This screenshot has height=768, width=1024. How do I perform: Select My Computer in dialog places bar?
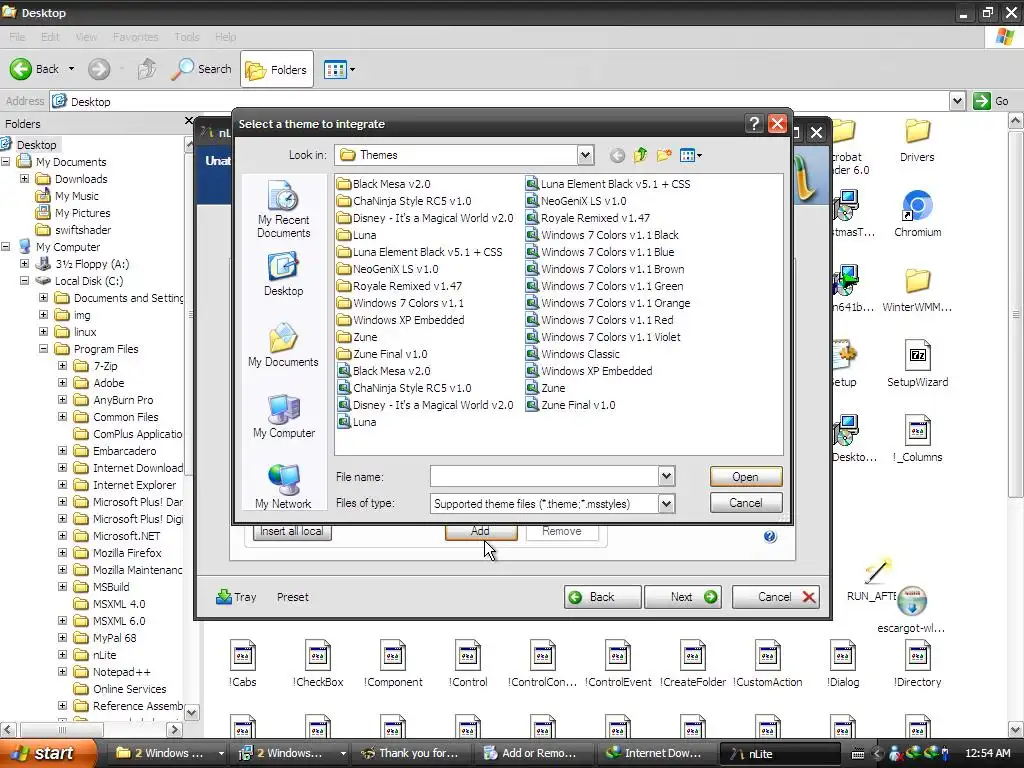[x=283, y=417]
